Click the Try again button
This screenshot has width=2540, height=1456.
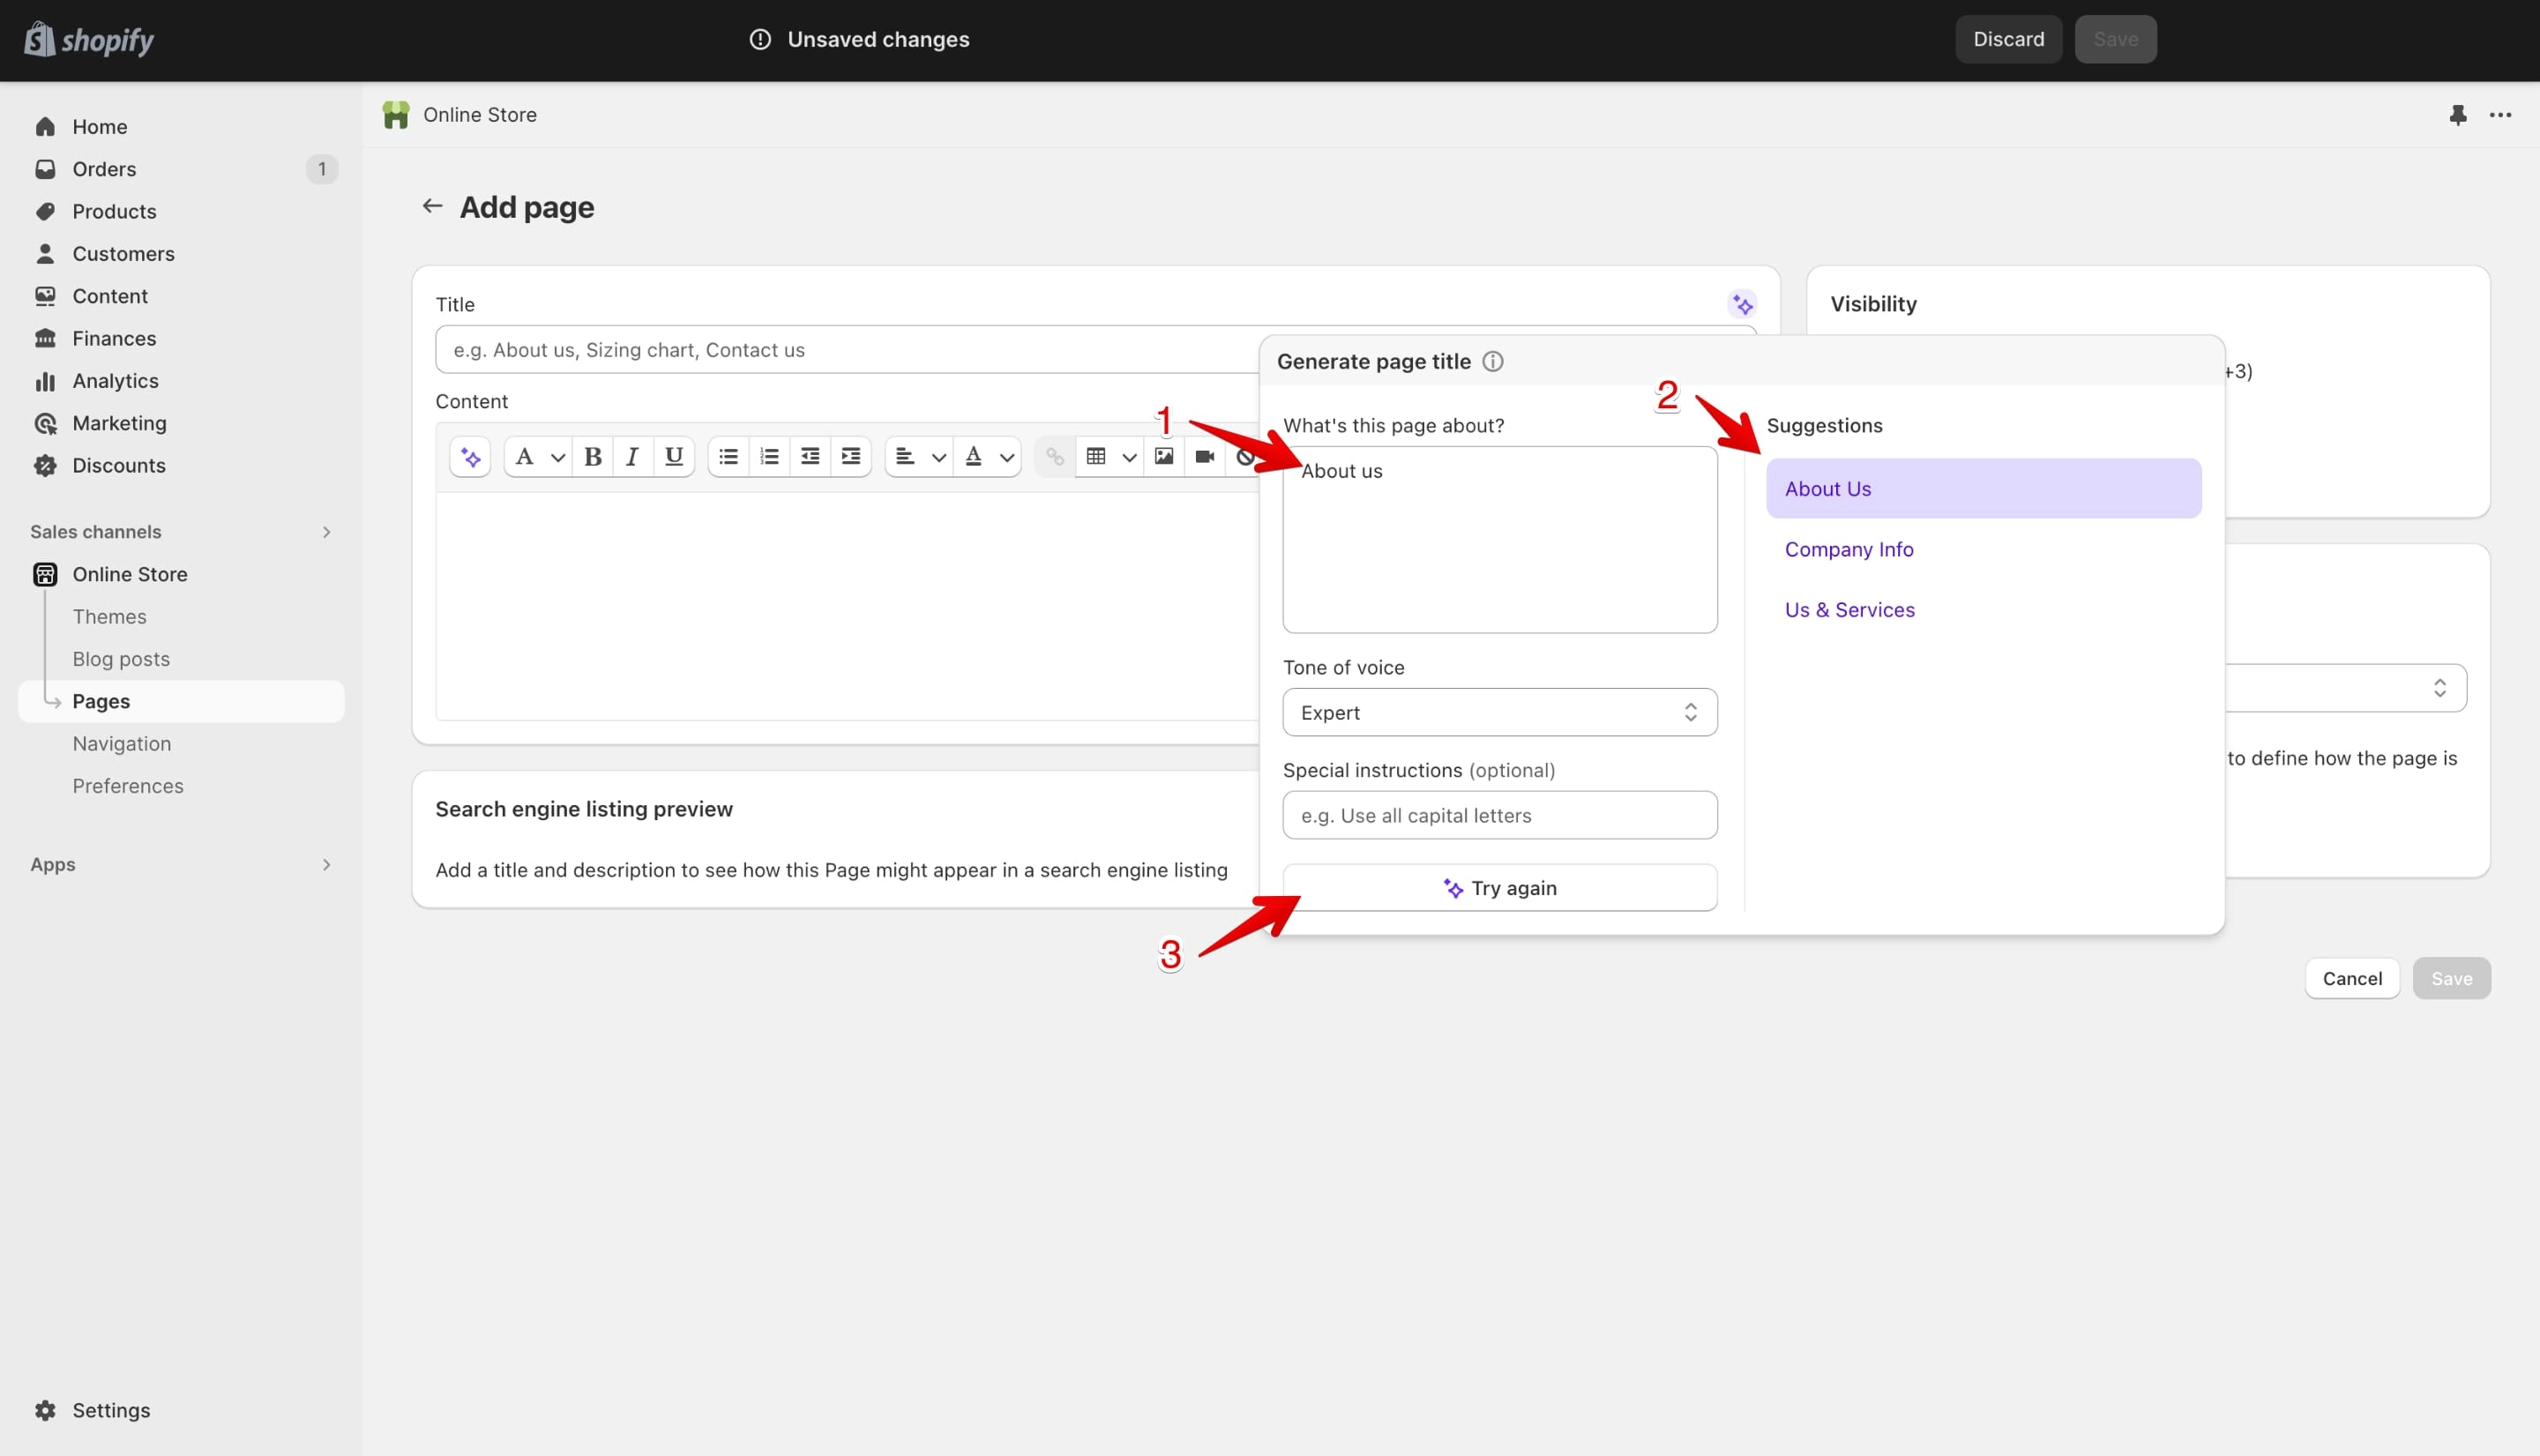point(1500,888)
